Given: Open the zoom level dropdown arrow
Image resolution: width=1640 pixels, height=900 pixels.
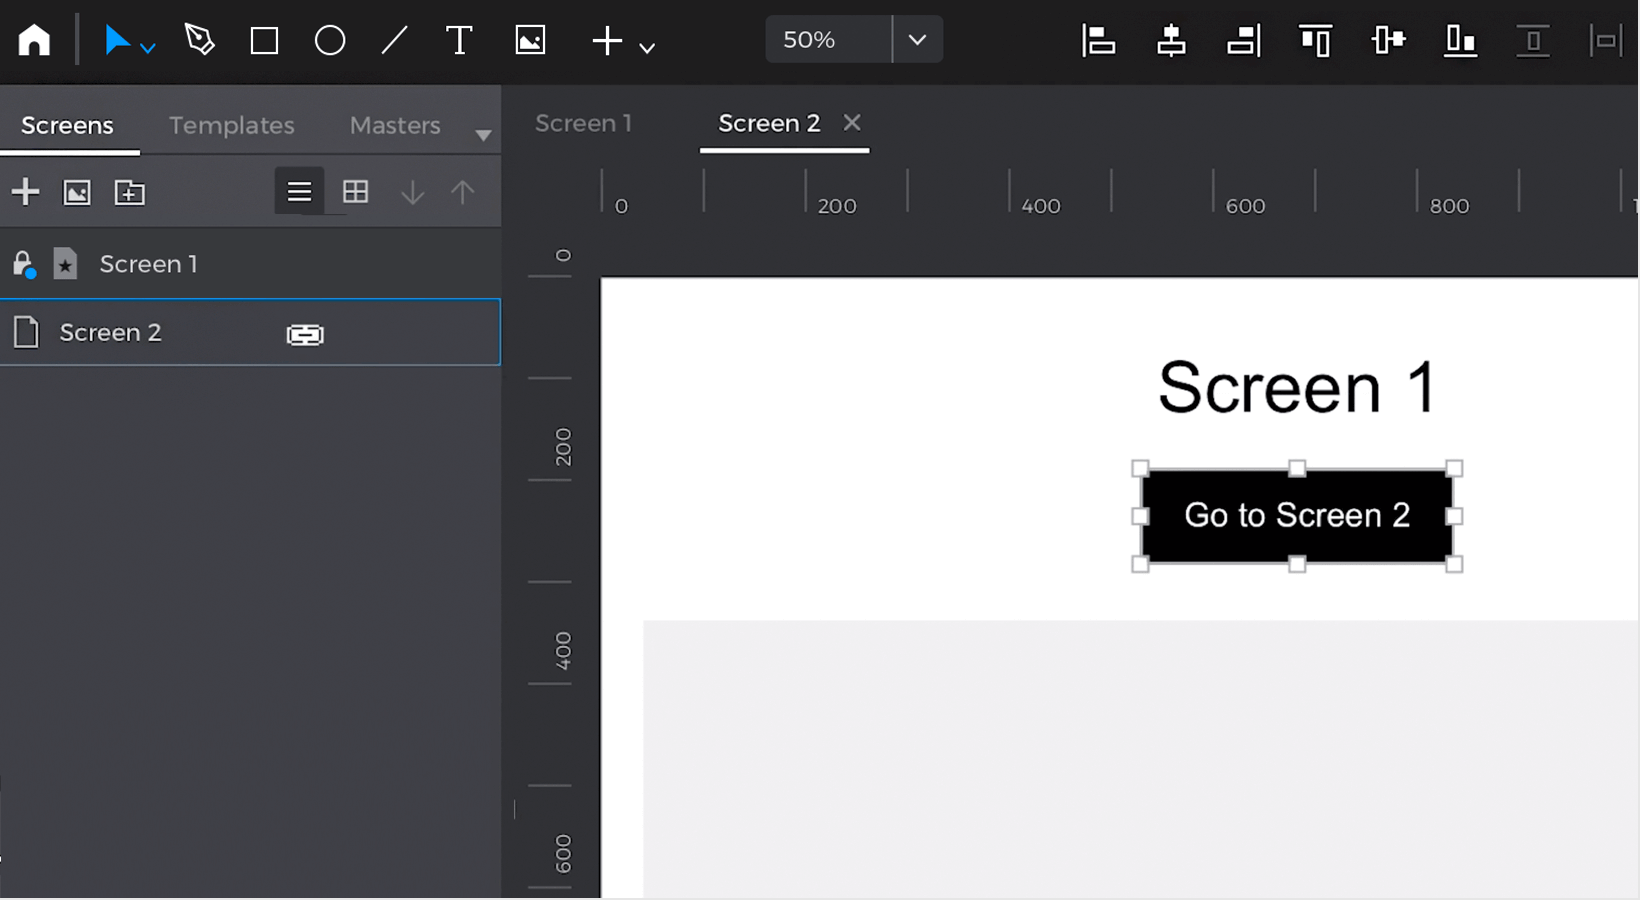Looking at the screenshot, I should coord(917,39).
